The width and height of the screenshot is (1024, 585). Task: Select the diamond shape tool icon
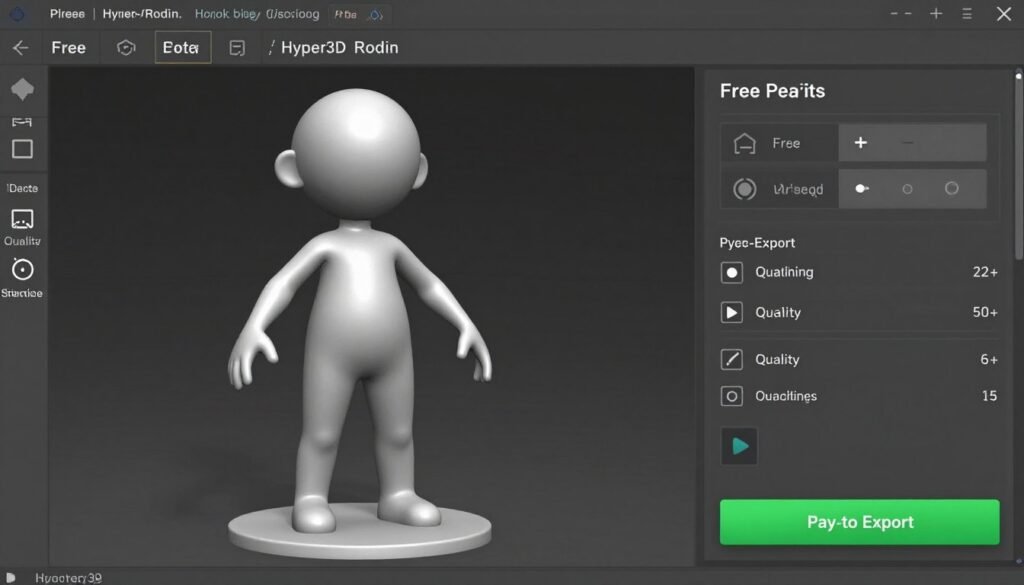[x=22, y=89]
